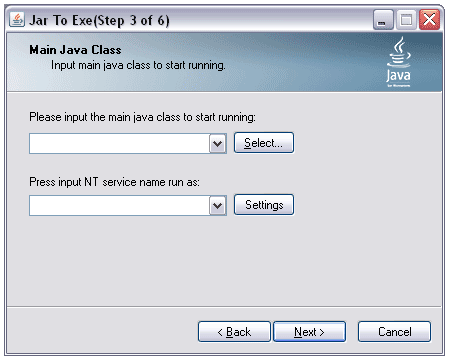Expand the main java class dropdown arrow
The width and height of the screenshot is (450, 361).
click(x=218, y=144)
